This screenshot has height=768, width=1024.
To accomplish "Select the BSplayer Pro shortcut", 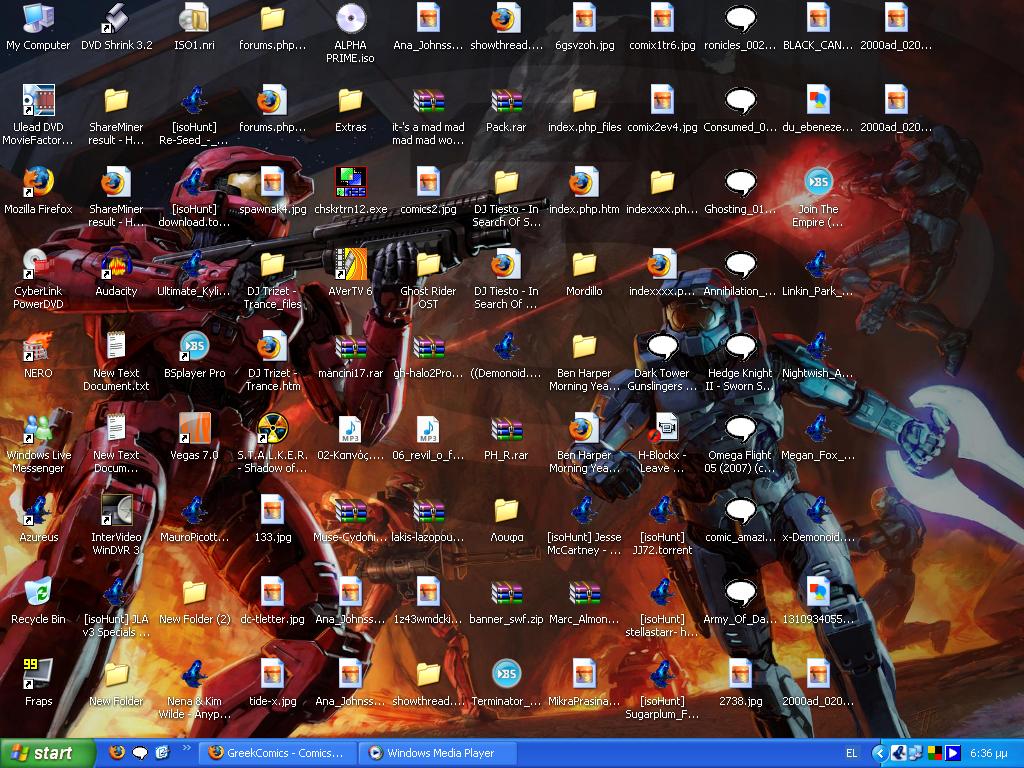I will tap(194, 355).
